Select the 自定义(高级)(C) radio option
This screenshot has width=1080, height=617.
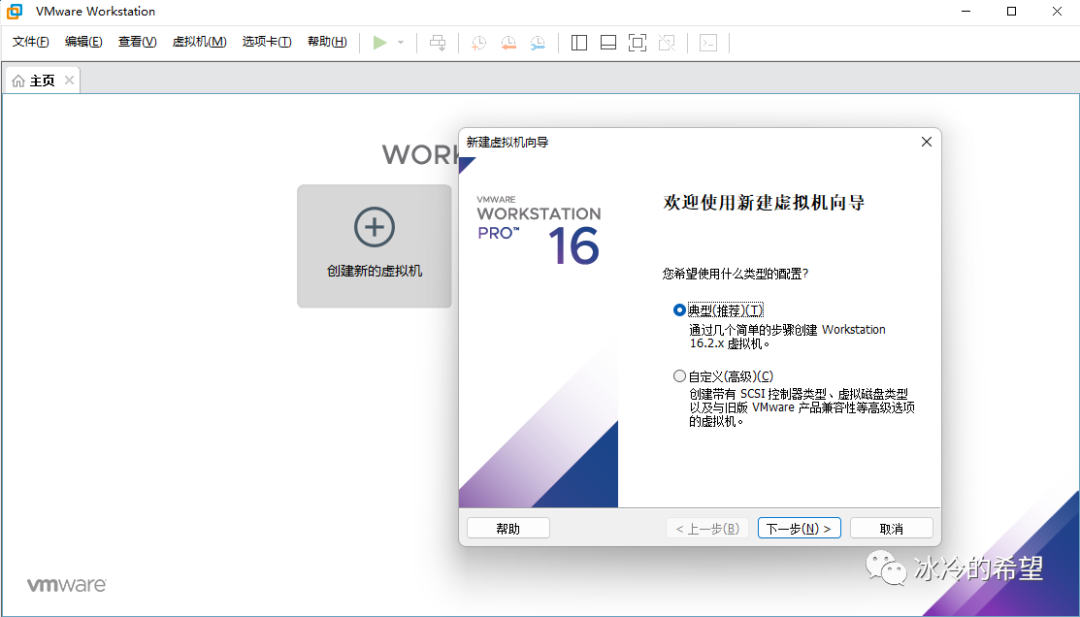click(679, 376)
